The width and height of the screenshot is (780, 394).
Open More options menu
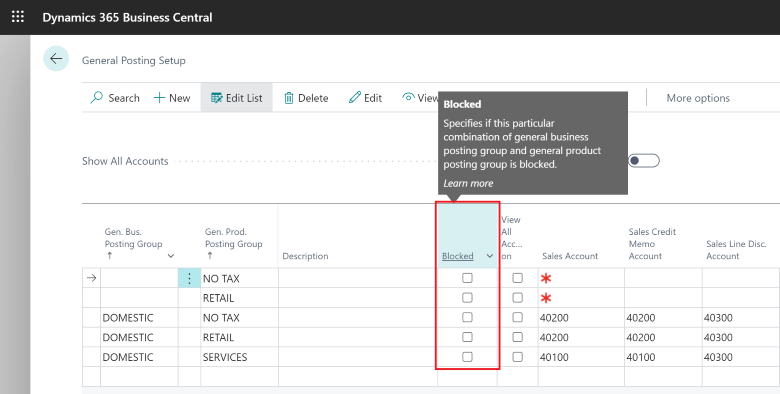tap(698, 98)
